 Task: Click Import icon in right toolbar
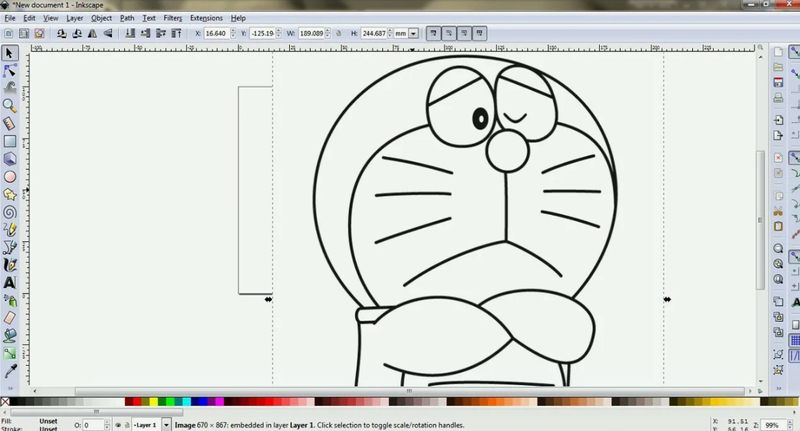[x=778, y=120]
